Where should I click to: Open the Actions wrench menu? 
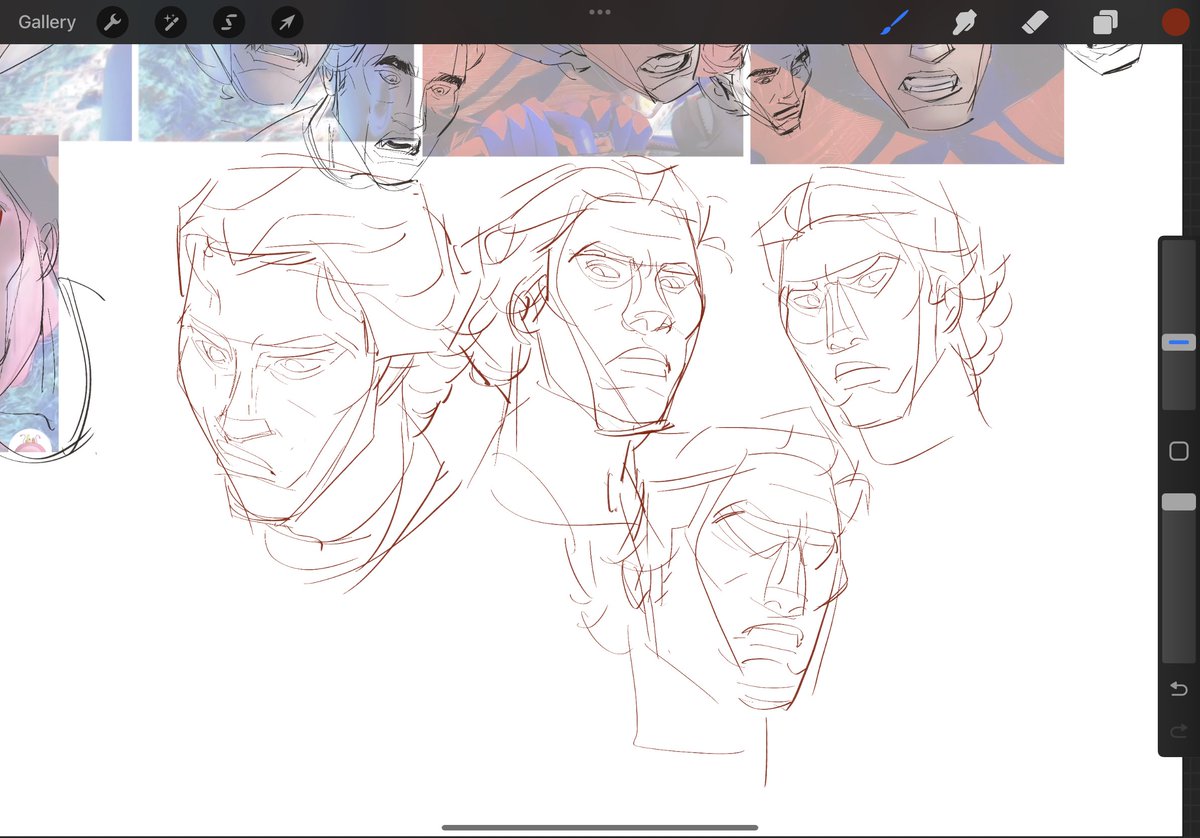coord(113,22)
